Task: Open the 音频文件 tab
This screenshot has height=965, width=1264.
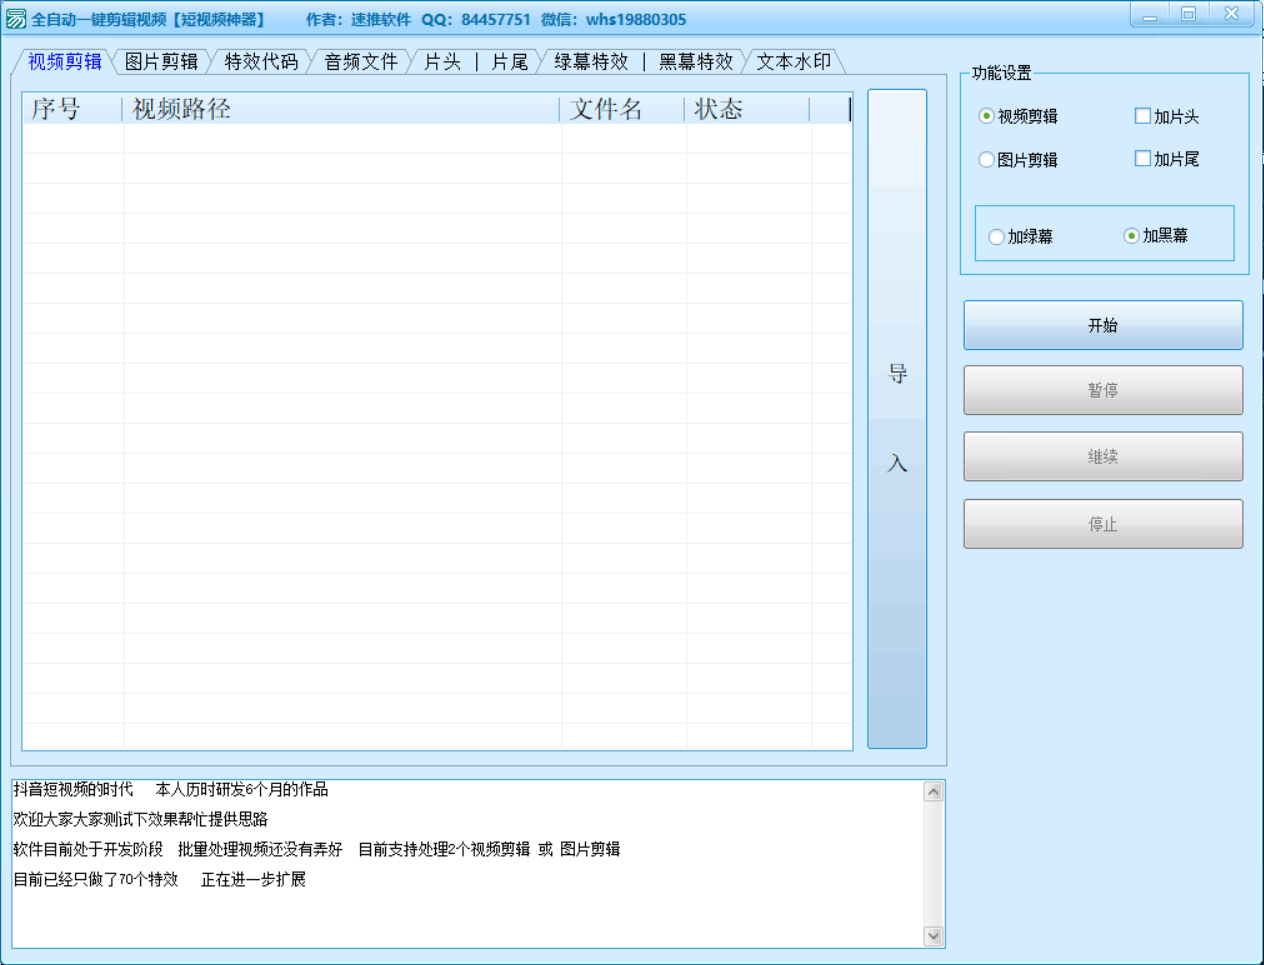Action: pyautogui.click(x=361, y=62)
